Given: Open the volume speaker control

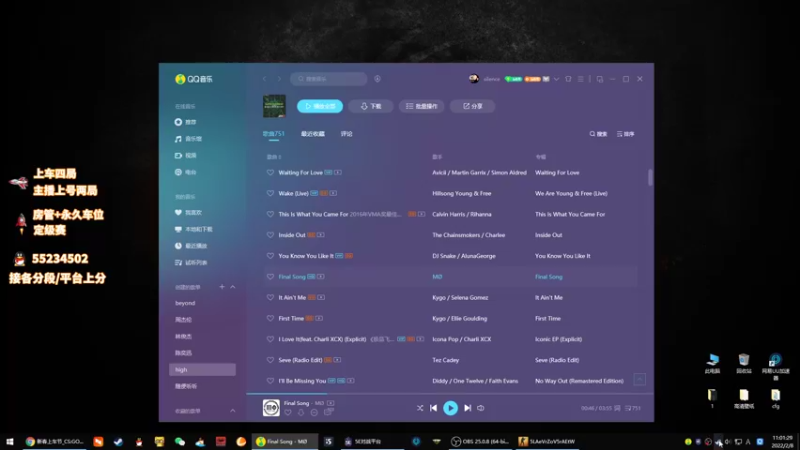Looking at the screenshot, I should [481, 408].
